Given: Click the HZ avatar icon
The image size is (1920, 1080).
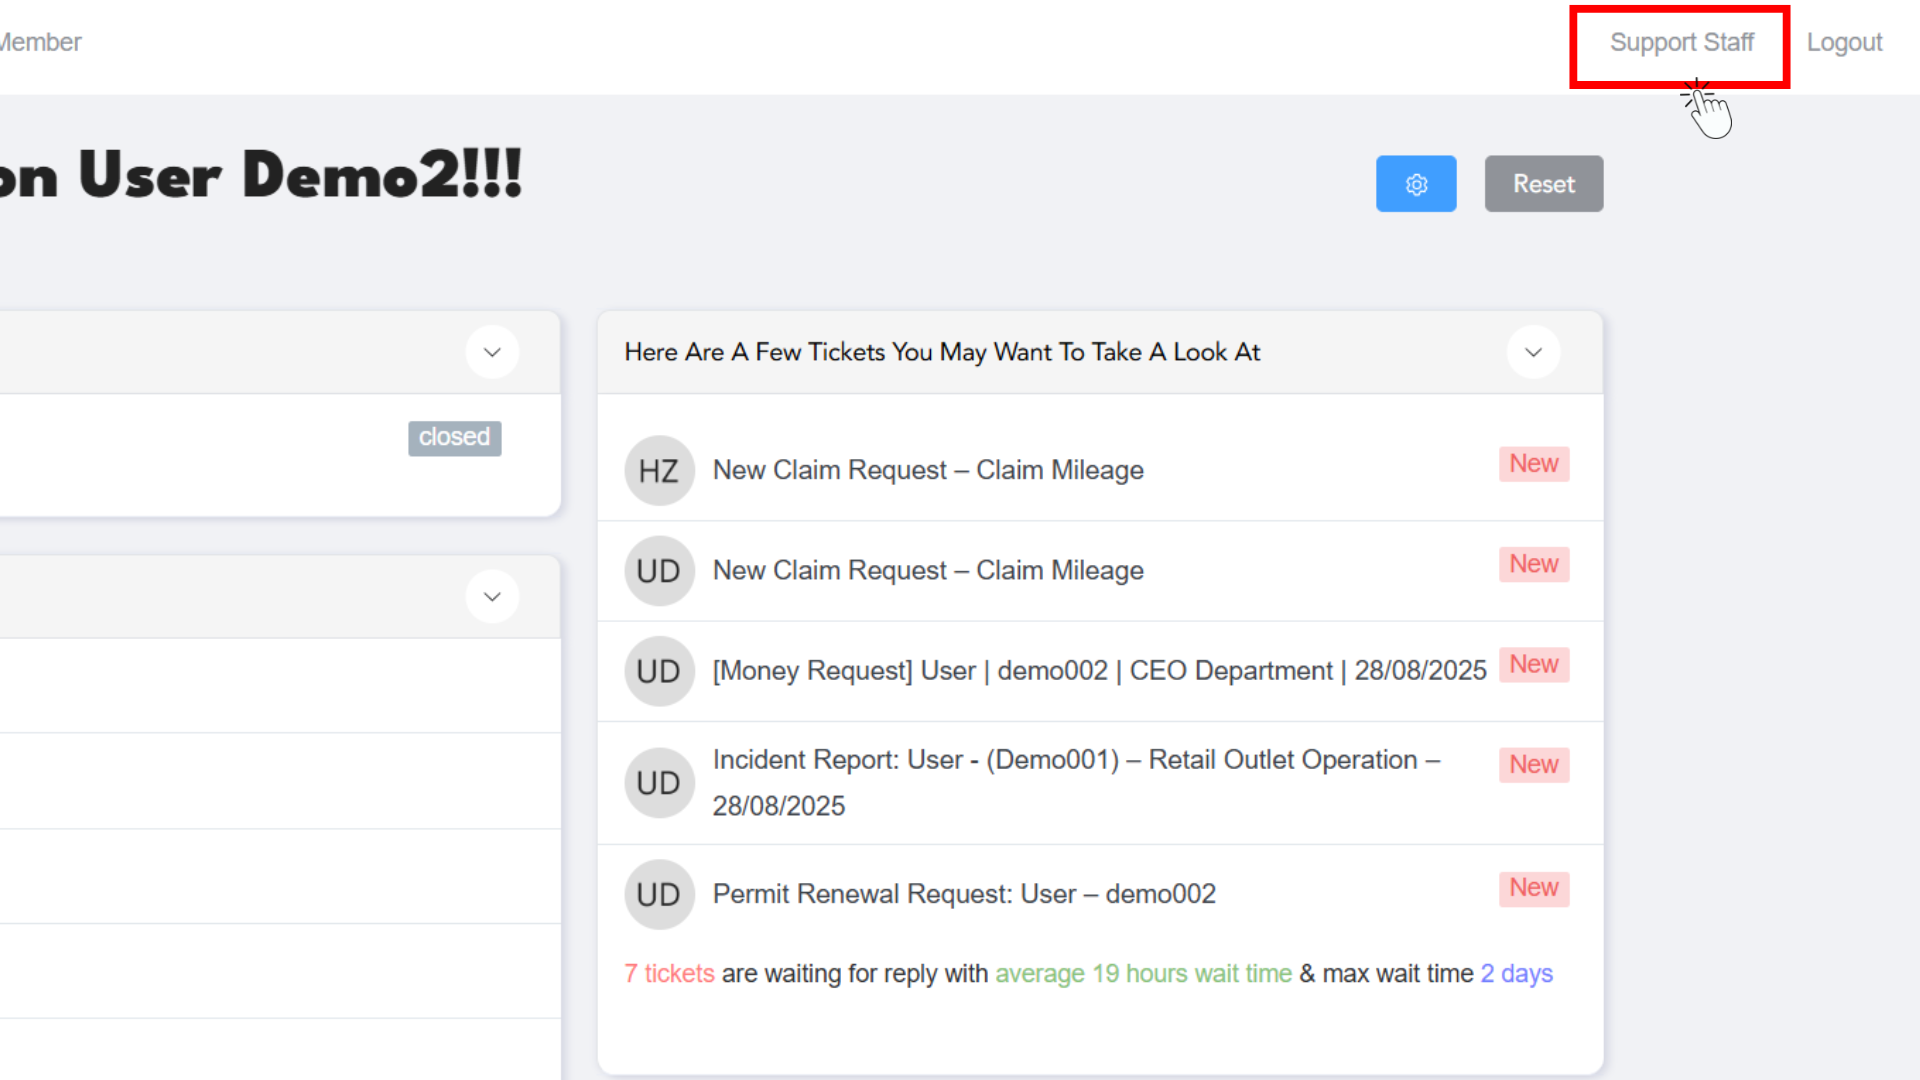Looking at the screenshot, I should pos(659,471).
